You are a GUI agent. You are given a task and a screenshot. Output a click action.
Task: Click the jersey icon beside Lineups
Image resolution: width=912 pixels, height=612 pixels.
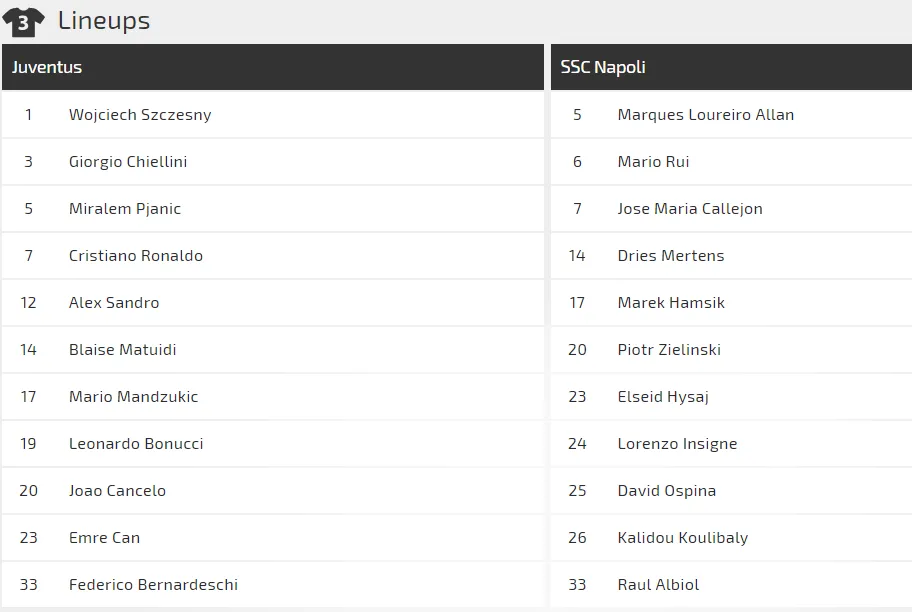tap(23, 21)
